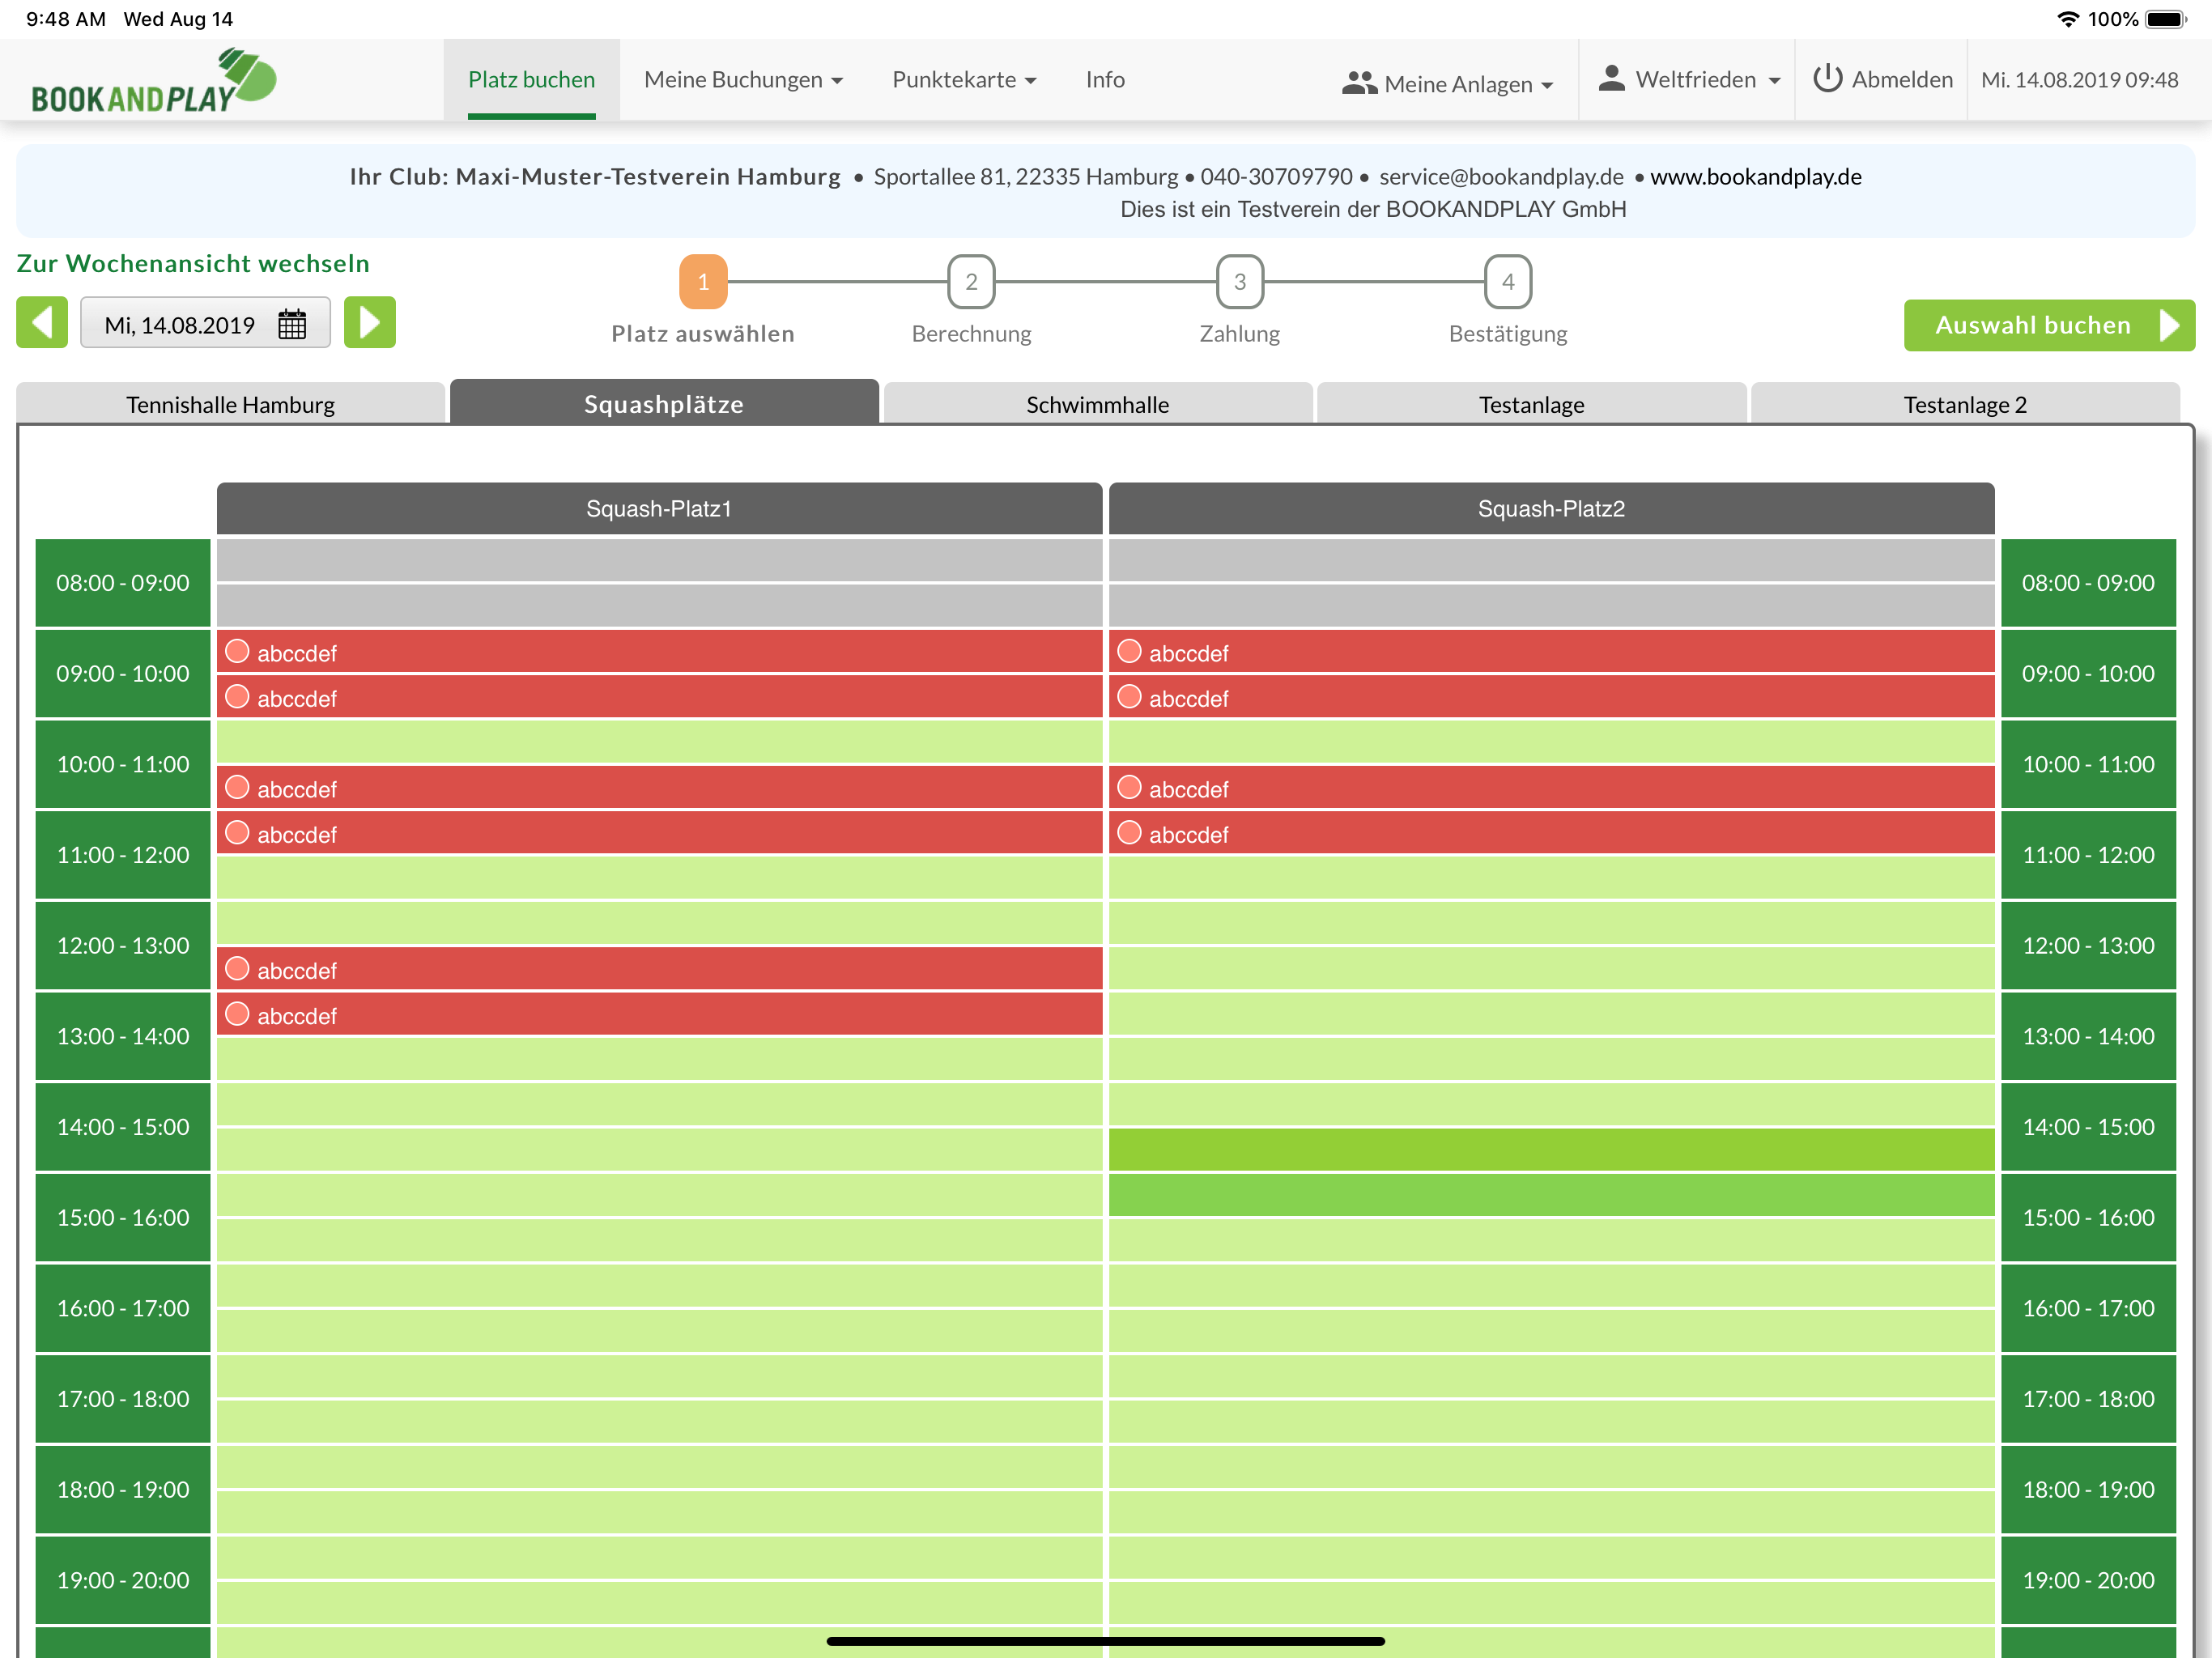Open the Meine Anlagen dropdown menu
This screenshot has height=1658, width=2212.
(x=1447, y=83)
